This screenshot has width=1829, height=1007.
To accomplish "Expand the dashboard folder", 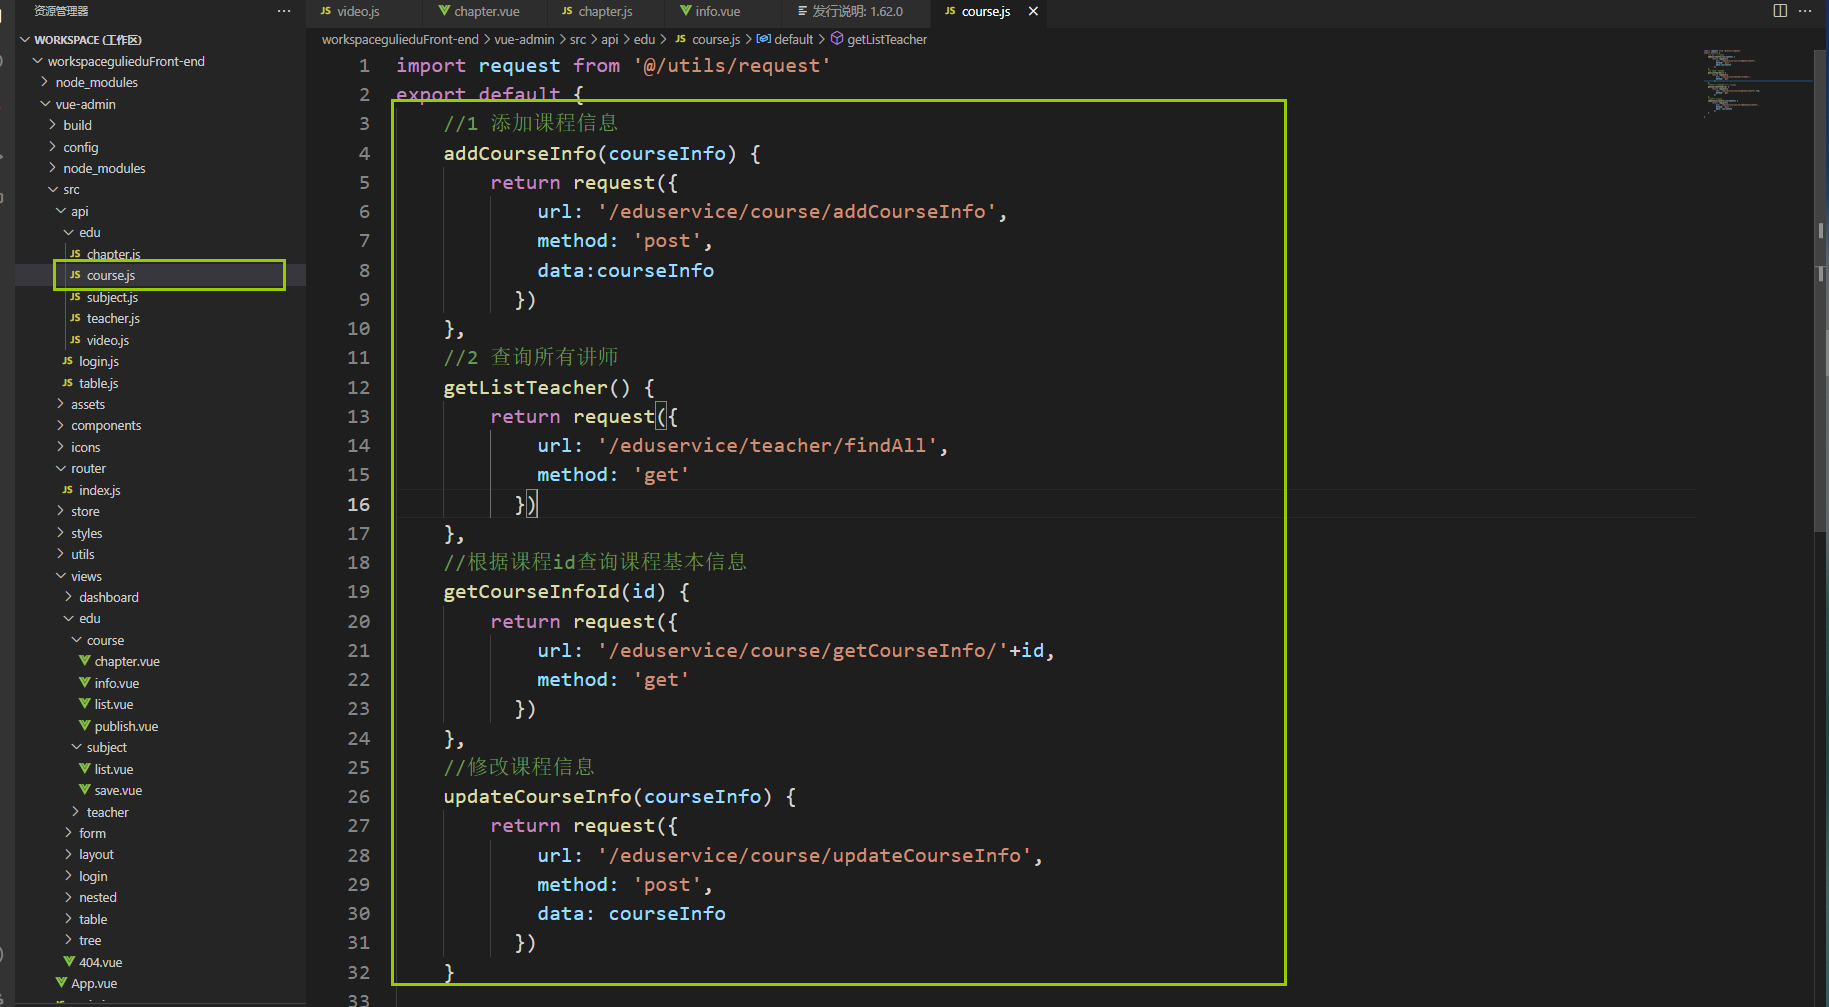I will [69, 597].
